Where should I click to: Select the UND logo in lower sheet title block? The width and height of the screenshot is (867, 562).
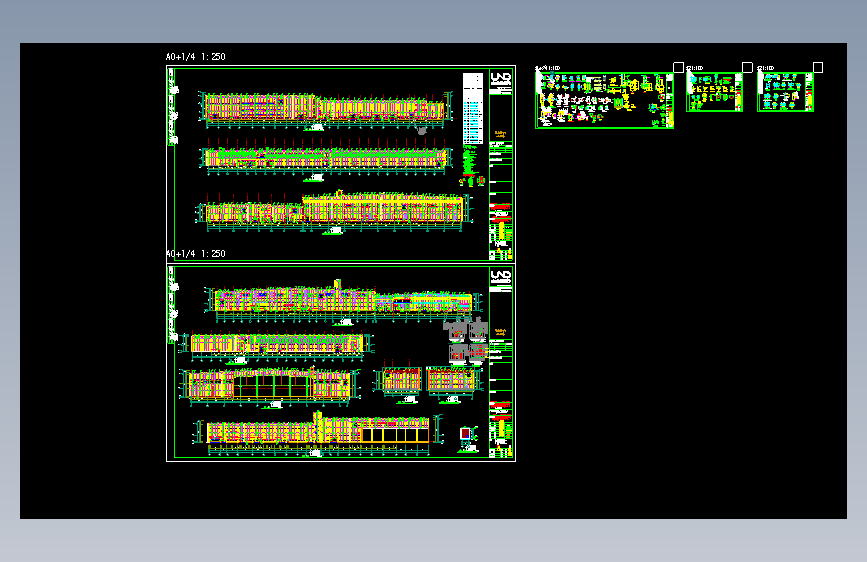point(500,276)
